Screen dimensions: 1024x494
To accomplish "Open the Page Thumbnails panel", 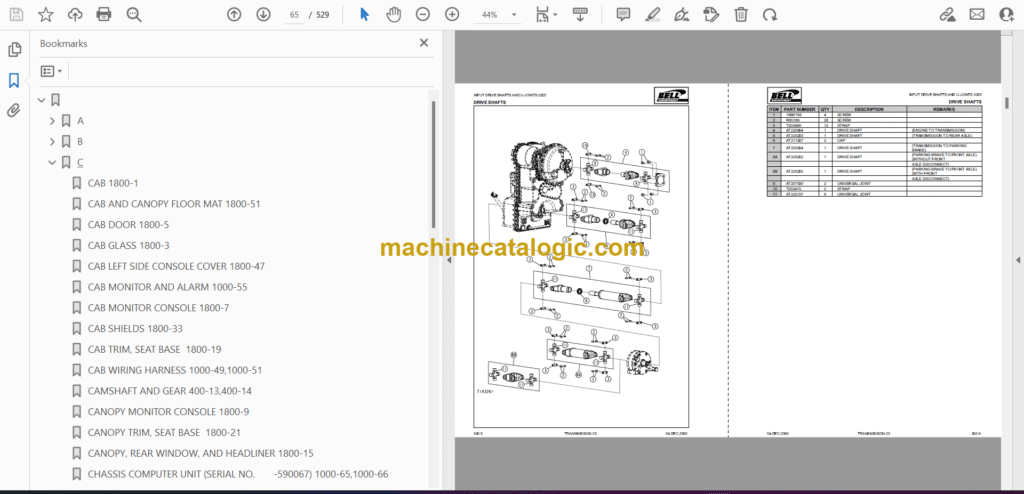I will click(x=14, y=50).
